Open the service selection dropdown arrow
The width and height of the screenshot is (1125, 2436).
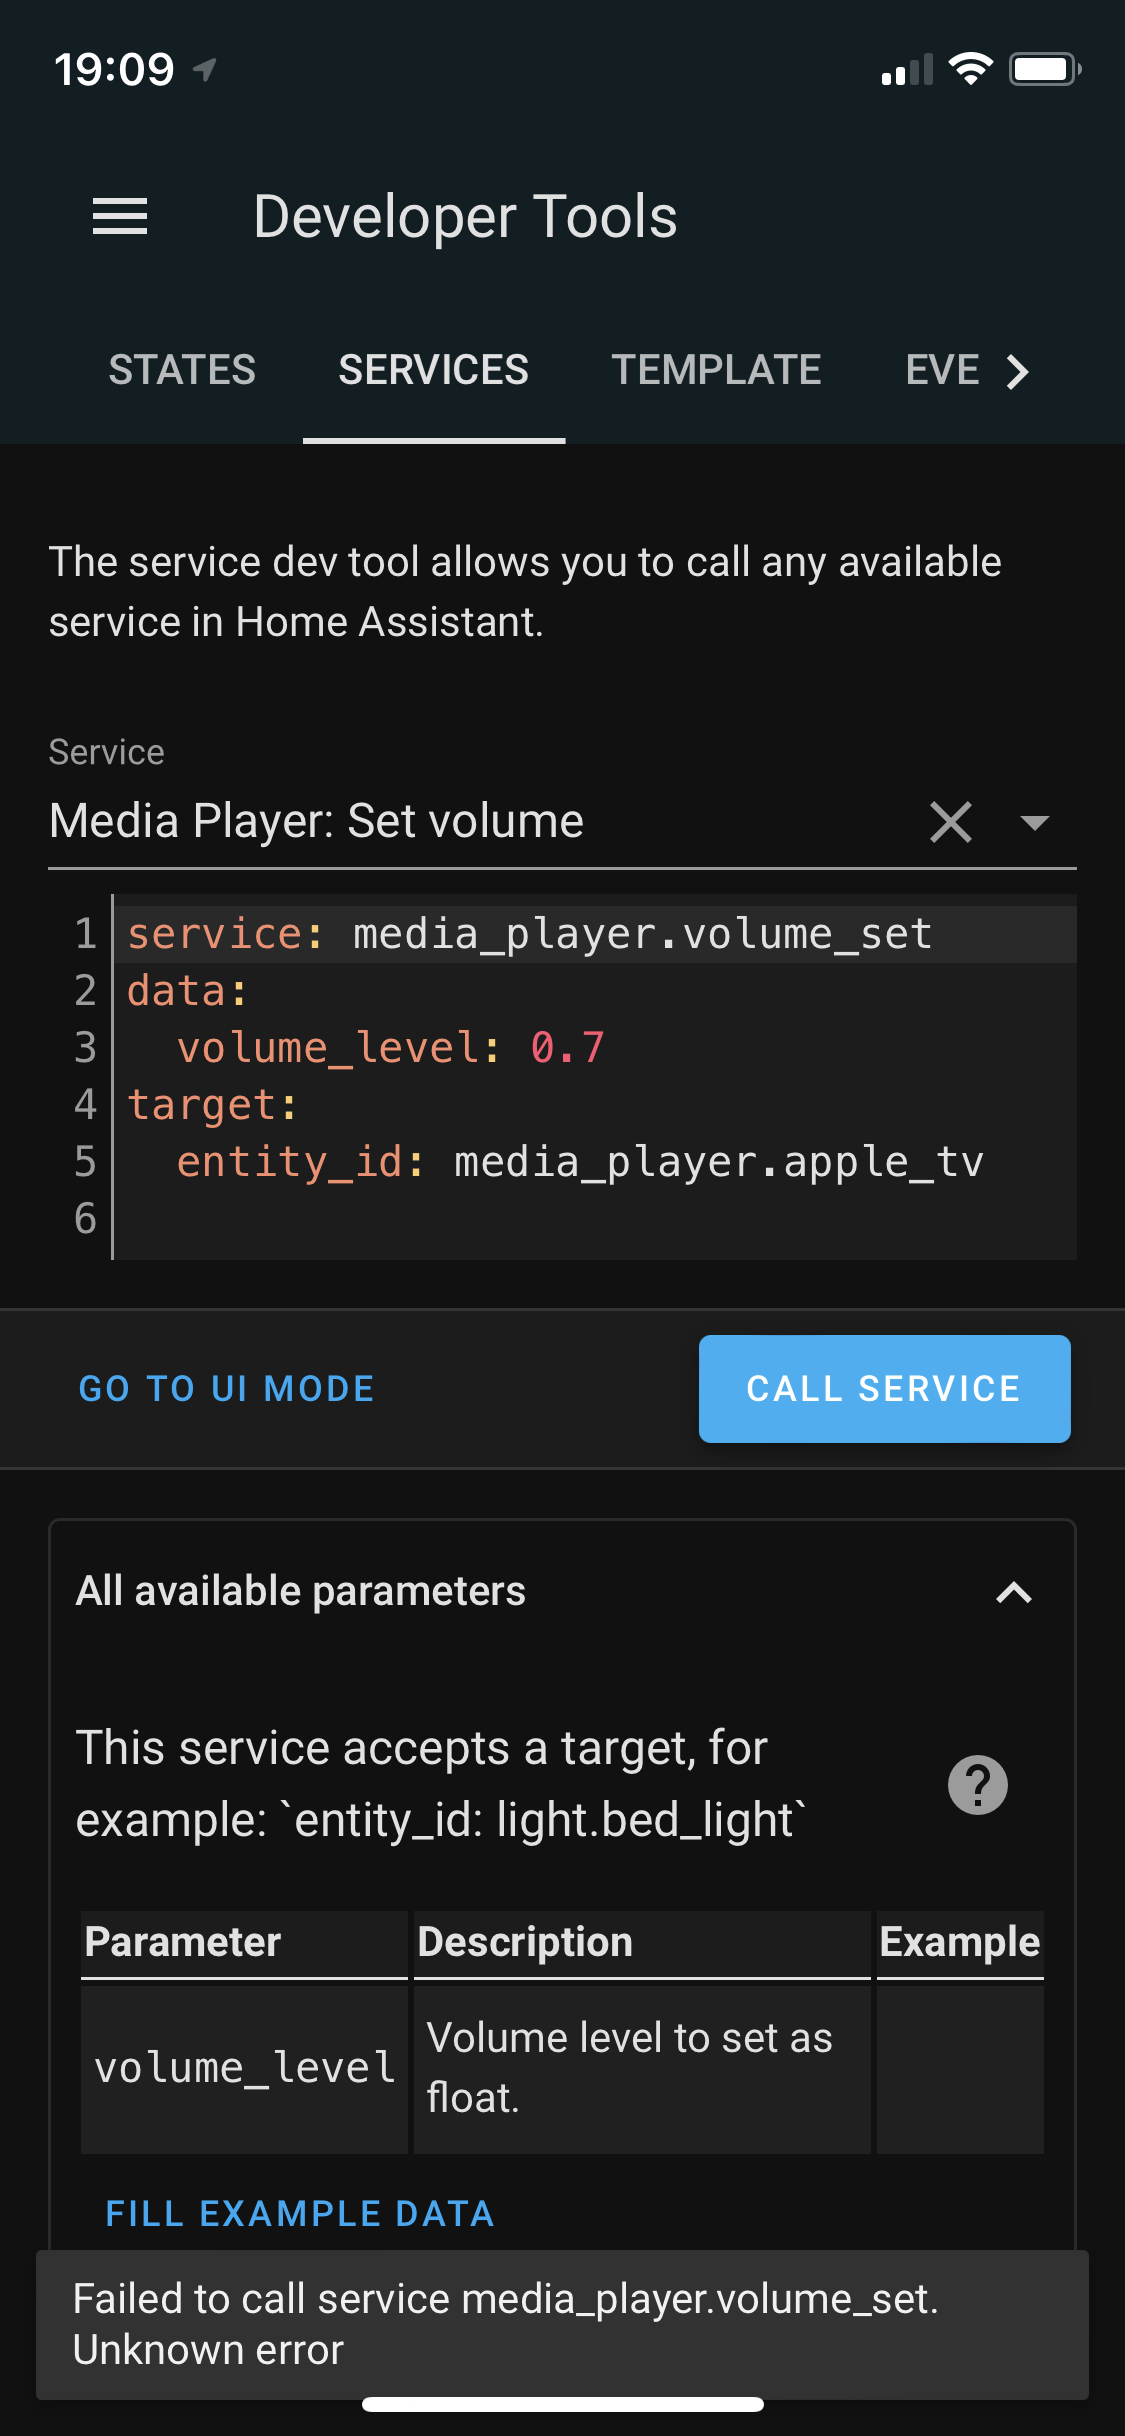click(x=1035, y=821)
